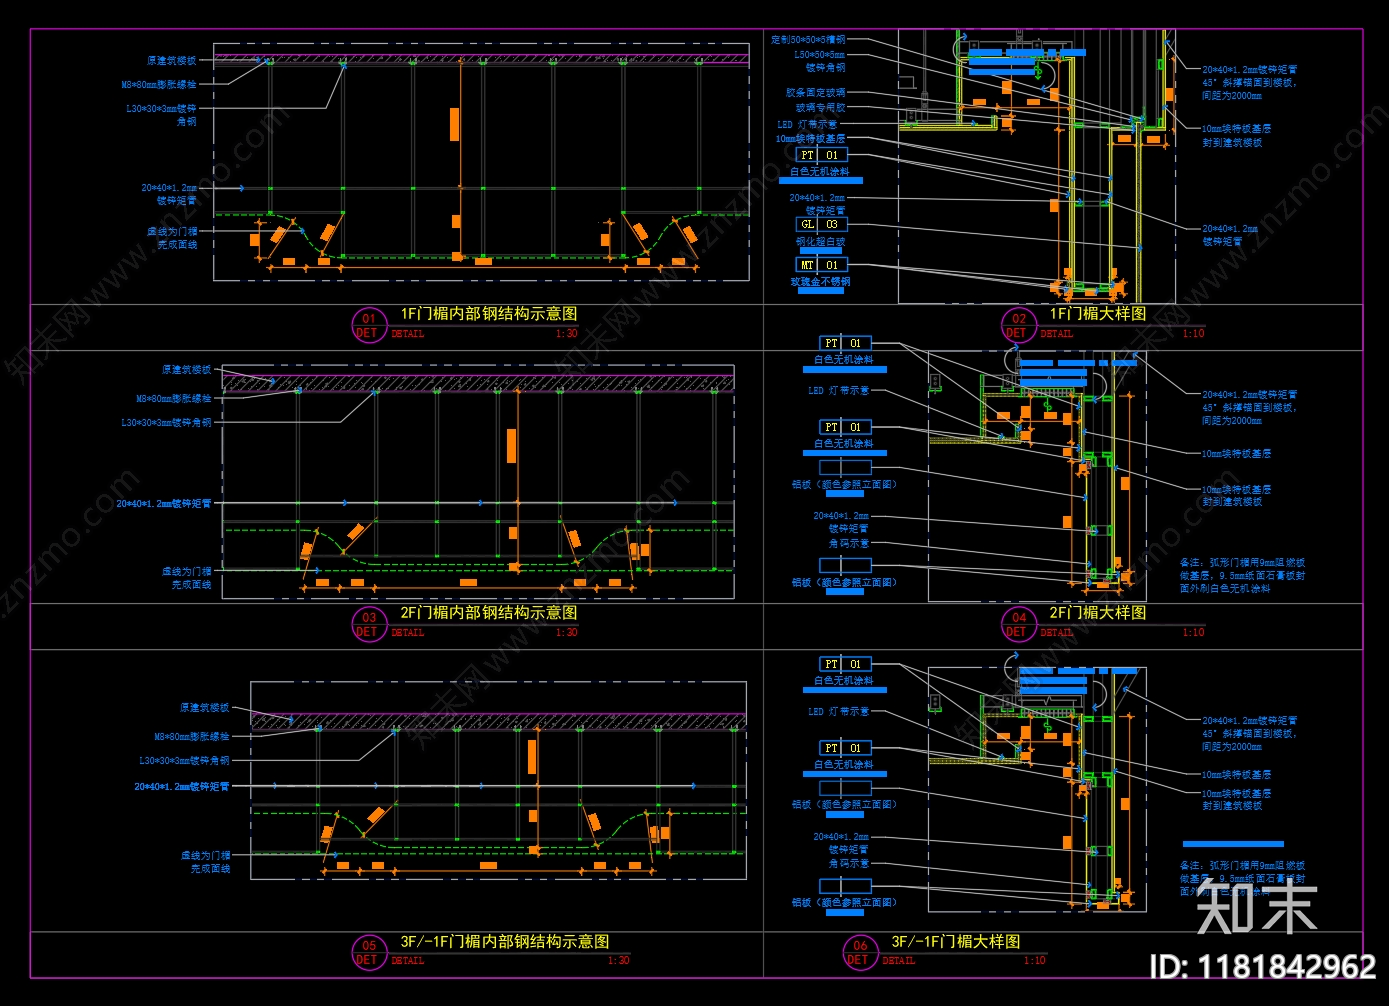Click M8*80mm膨胀螺栓 in the 3F/-1F structure drawing
1389x1006 pixels.
point(192,737)
